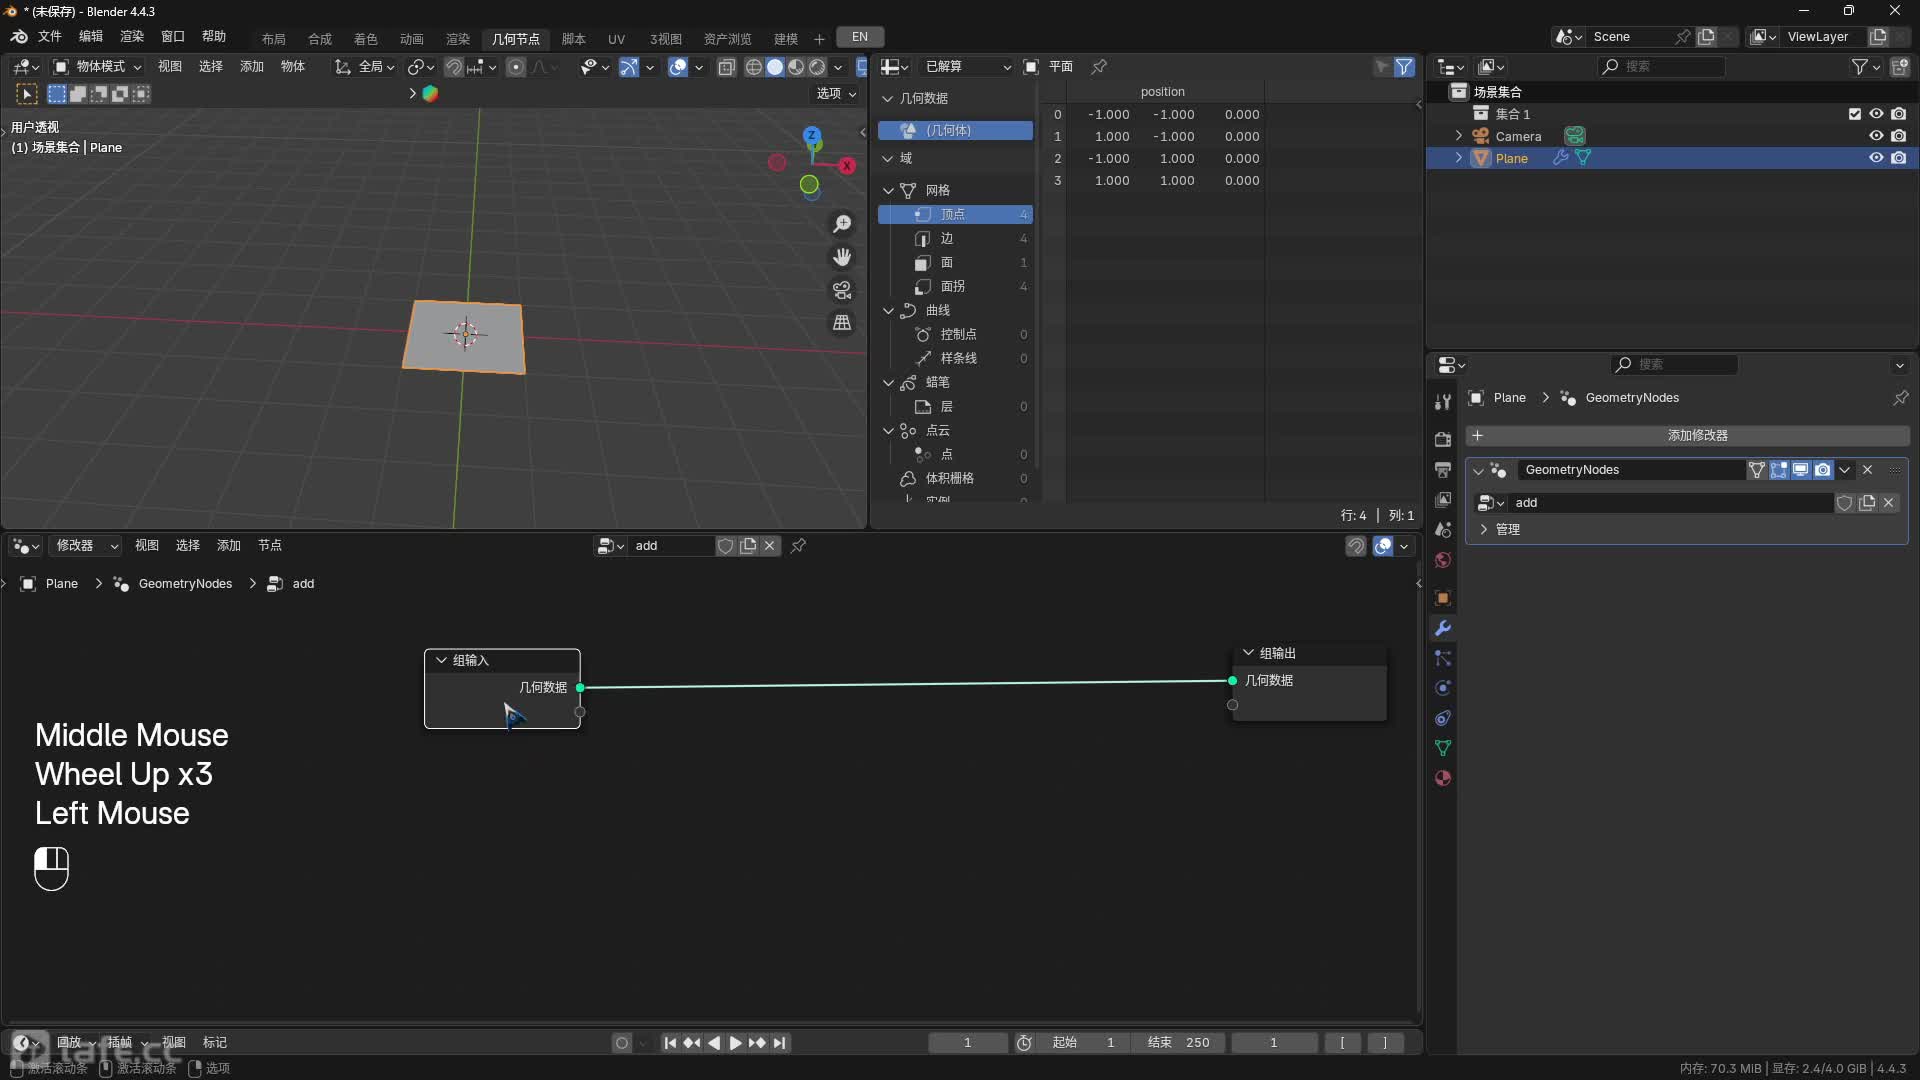Open the World properties tab

pos(1442,559)
